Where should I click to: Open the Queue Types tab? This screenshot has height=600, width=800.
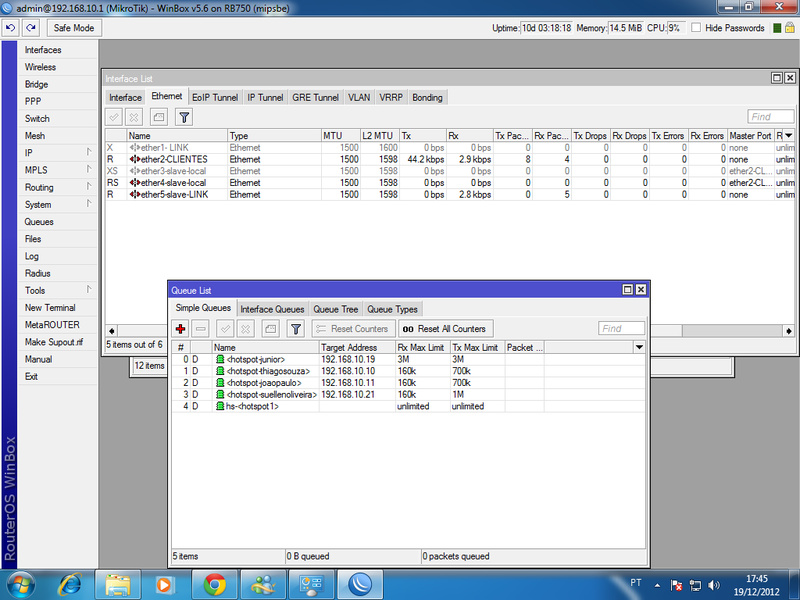[x=392, y=309]
